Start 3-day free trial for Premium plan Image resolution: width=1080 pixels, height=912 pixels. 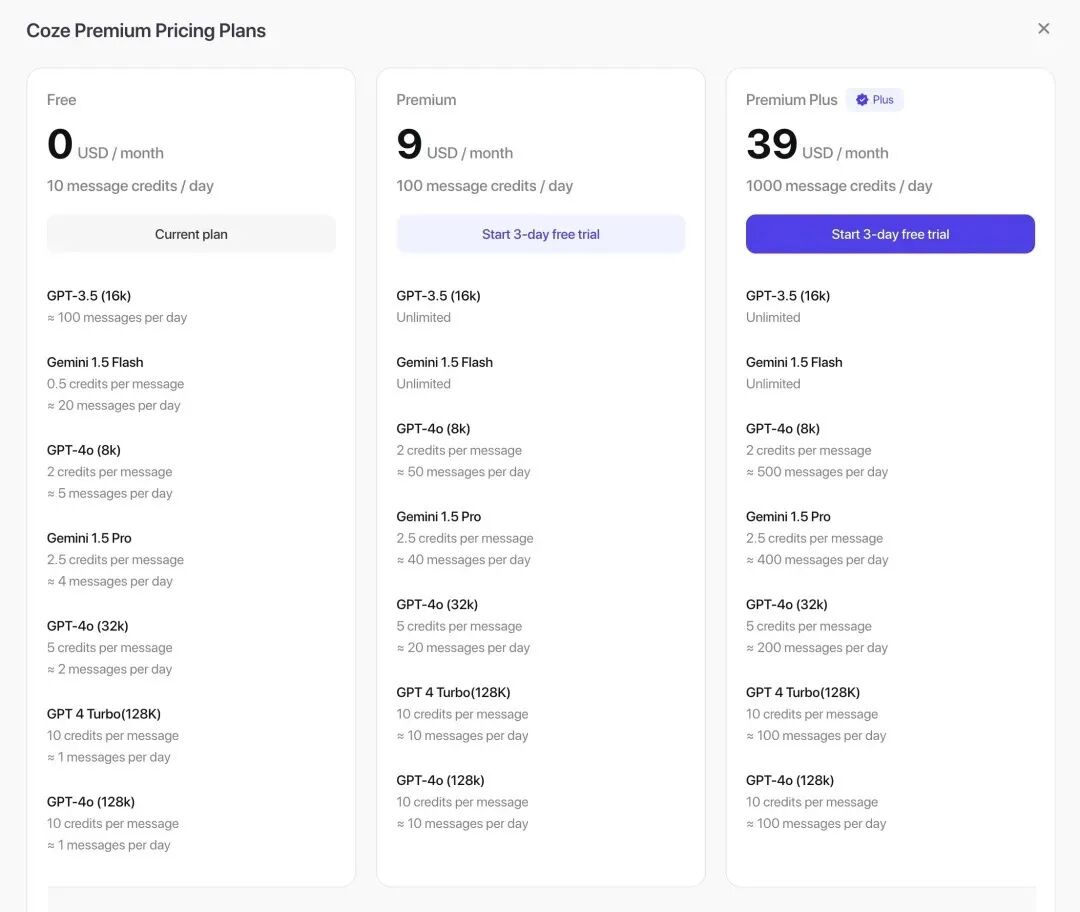click(x=540, y=234)
